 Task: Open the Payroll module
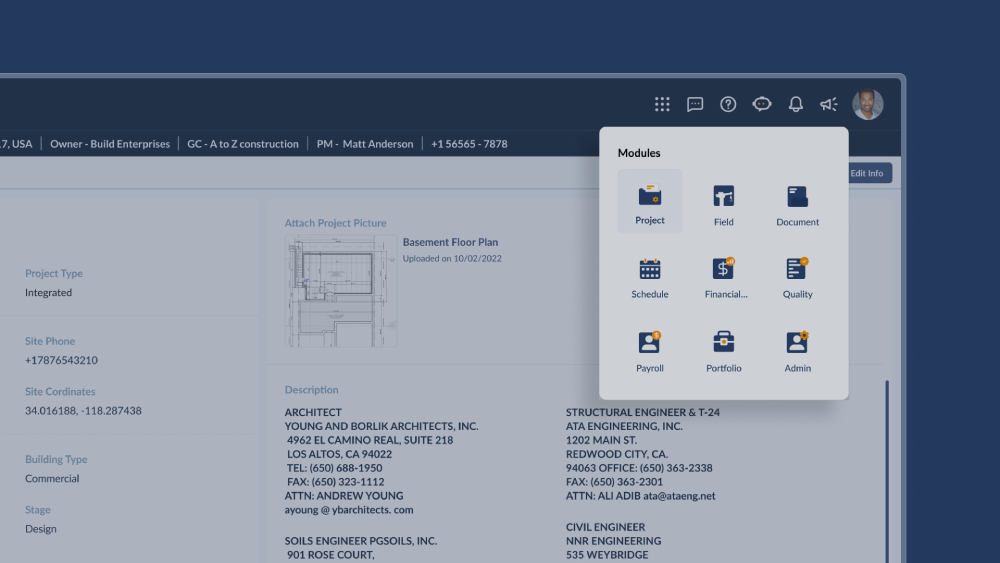(650, 351)
